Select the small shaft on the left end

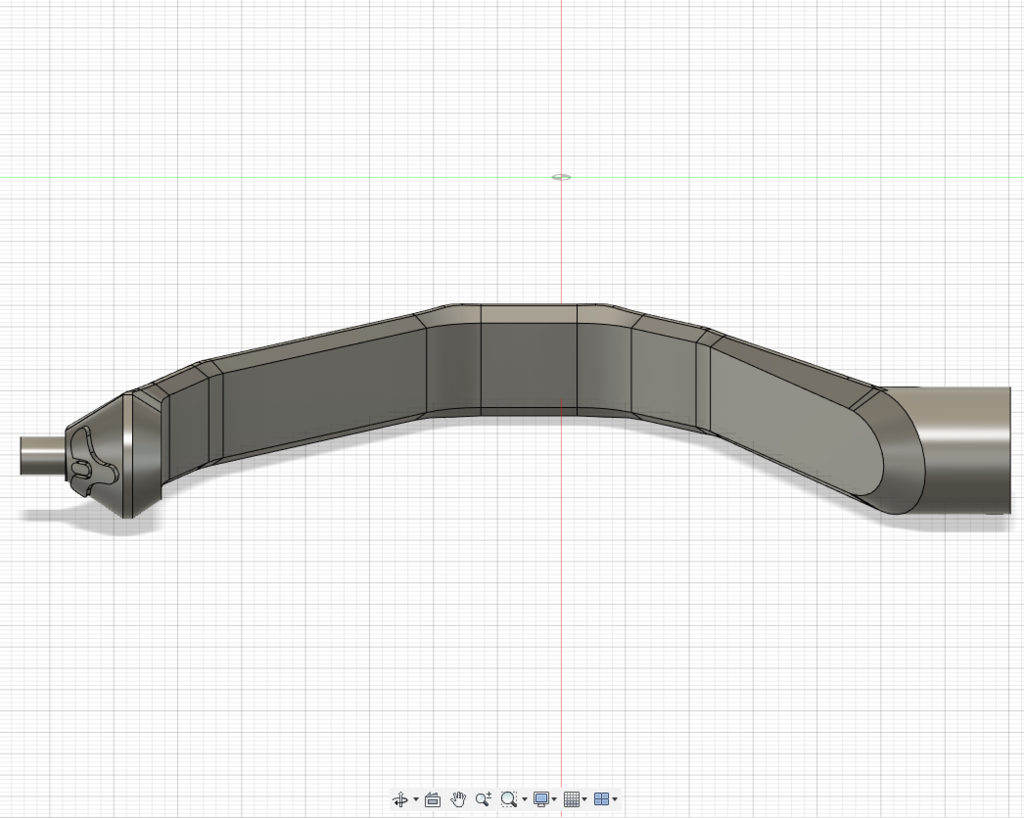click(x=42, y=455)
